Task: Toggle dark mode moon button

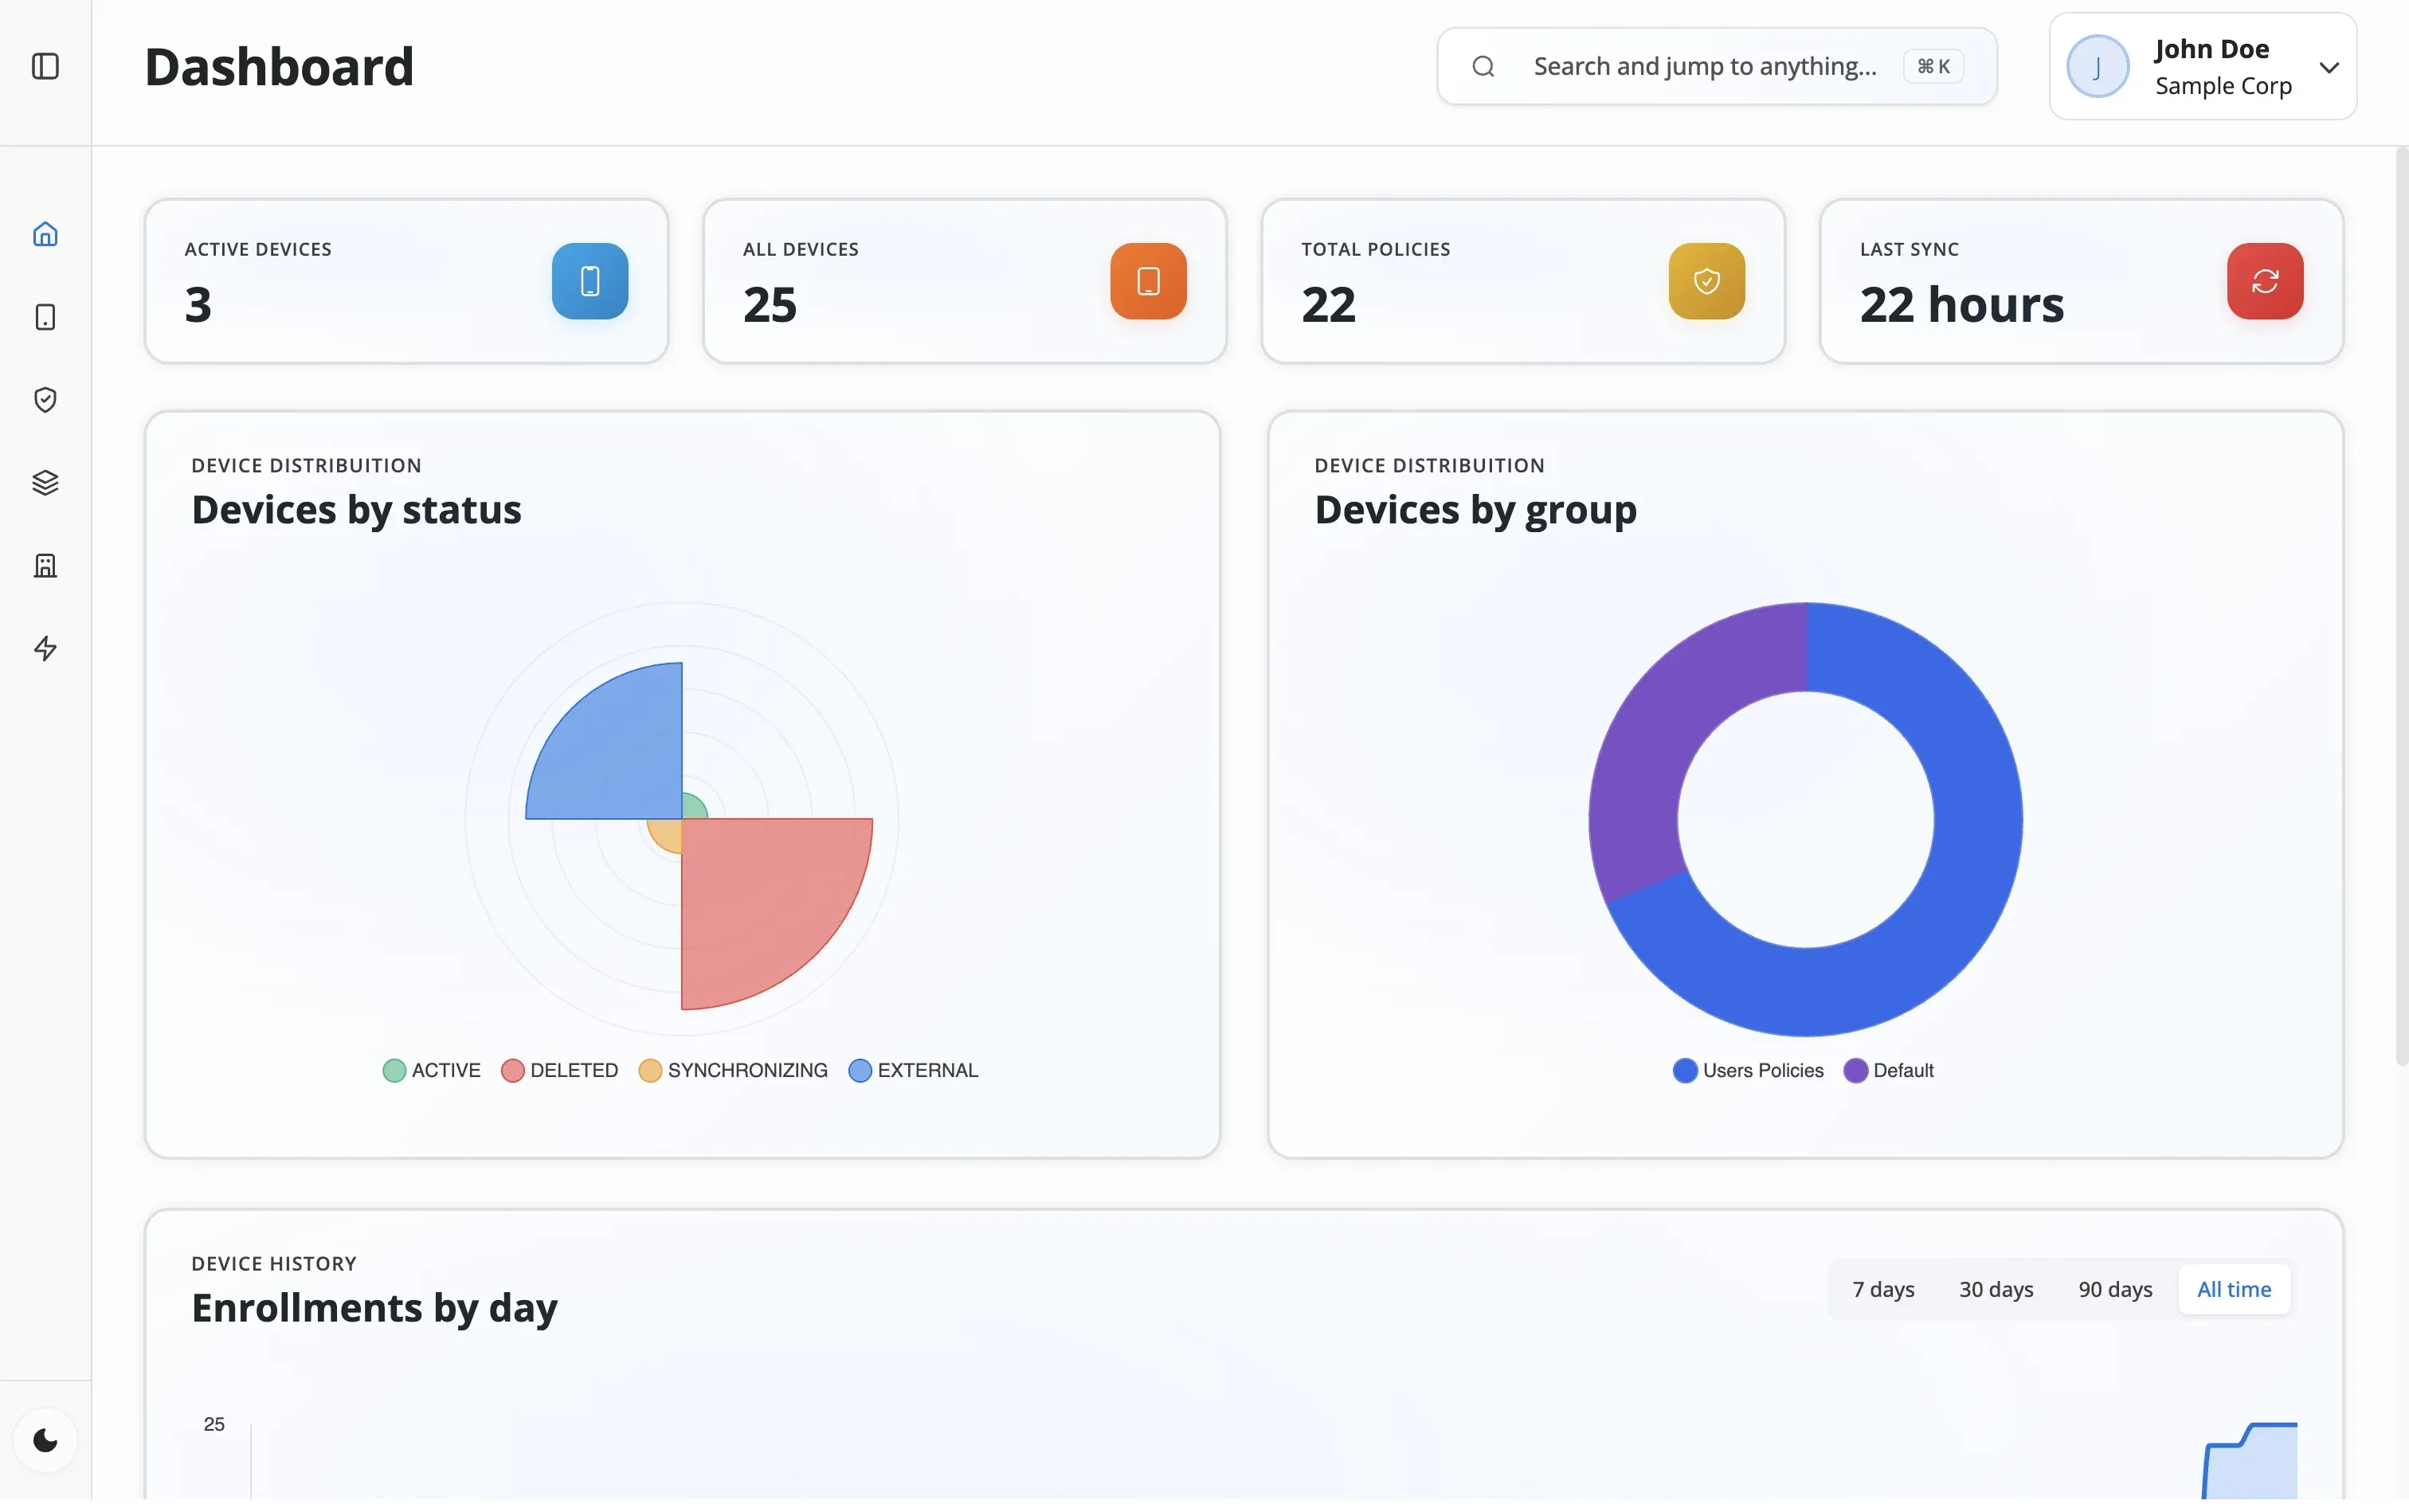Action: 45,1440
